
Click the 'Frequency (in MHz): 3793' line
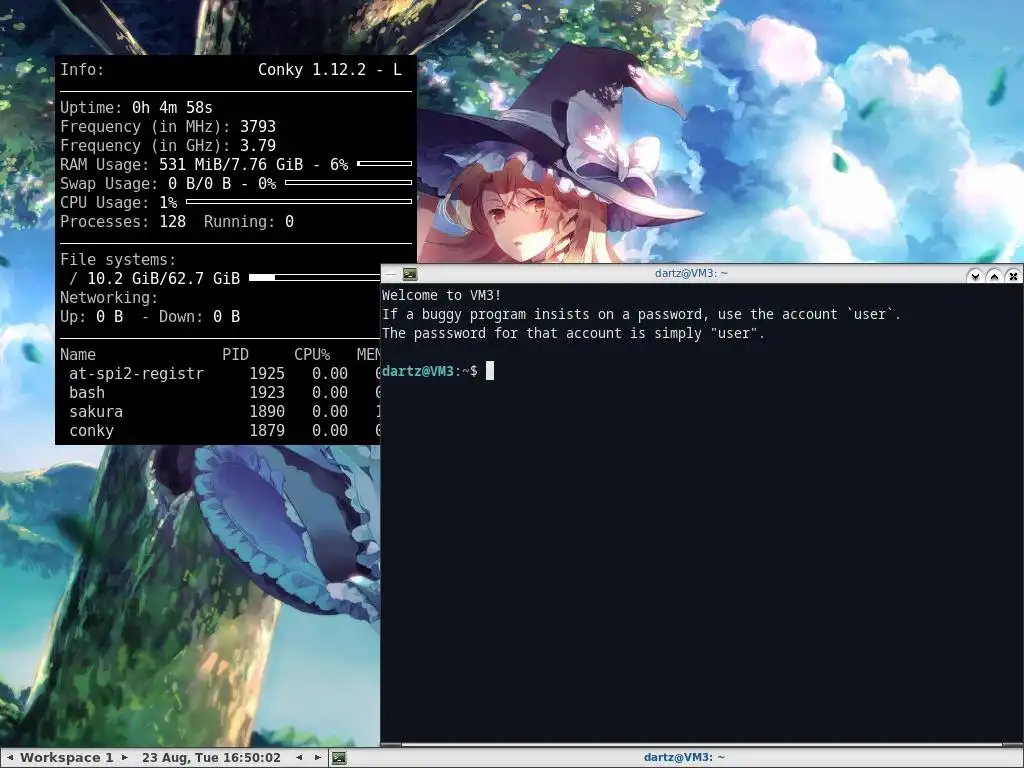click(168, 127)
